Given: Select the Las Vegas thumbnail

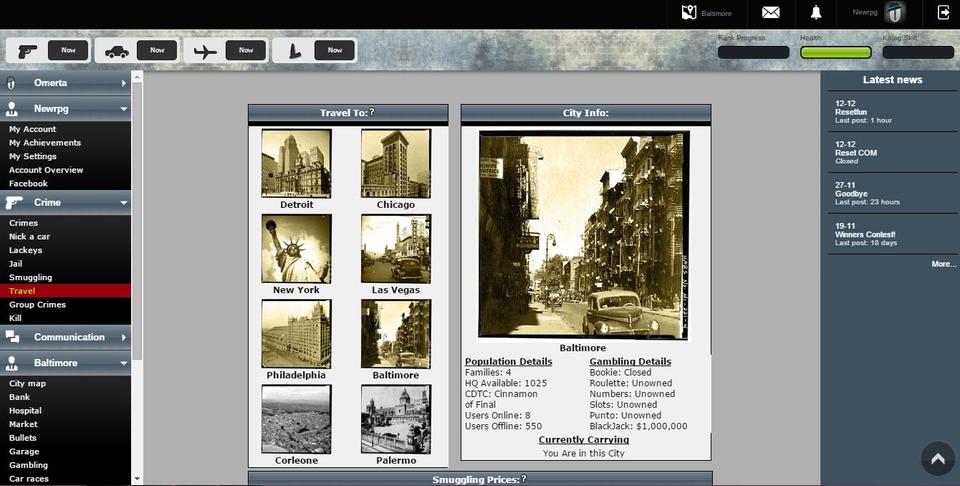Looking at the screenshot, I should click(396, 248).
